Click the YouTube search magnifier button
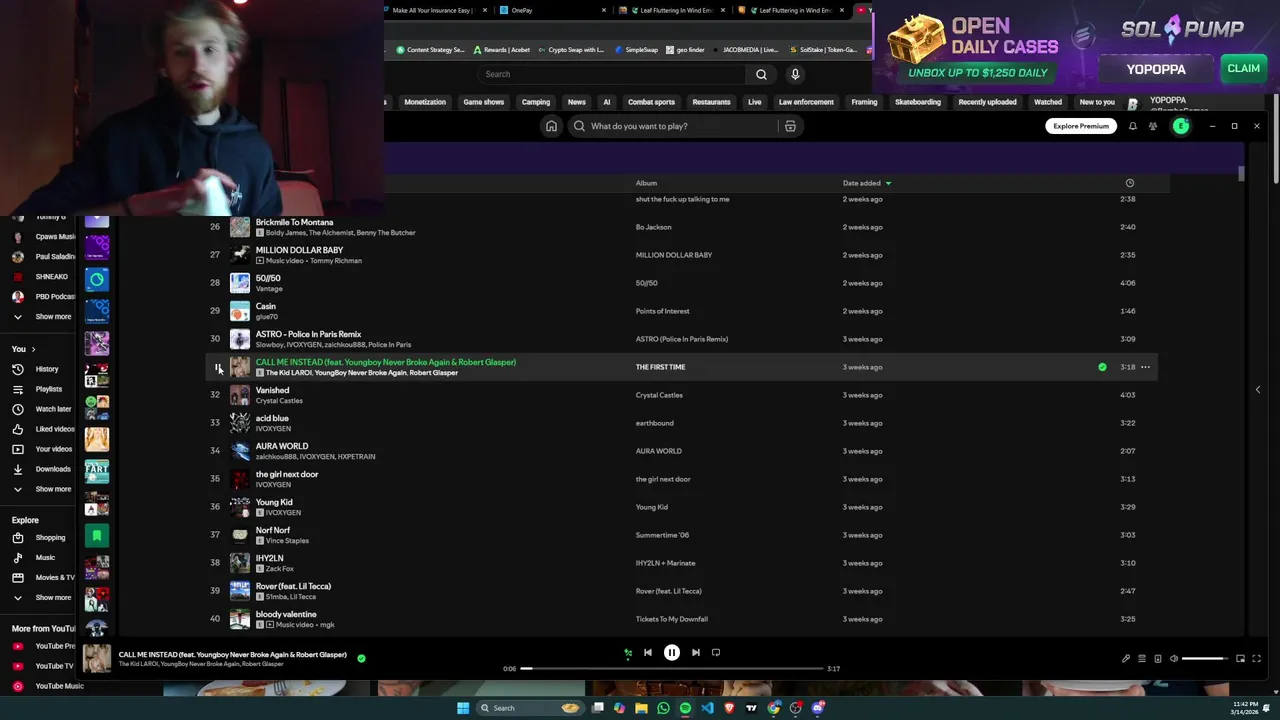 (761, 74)
